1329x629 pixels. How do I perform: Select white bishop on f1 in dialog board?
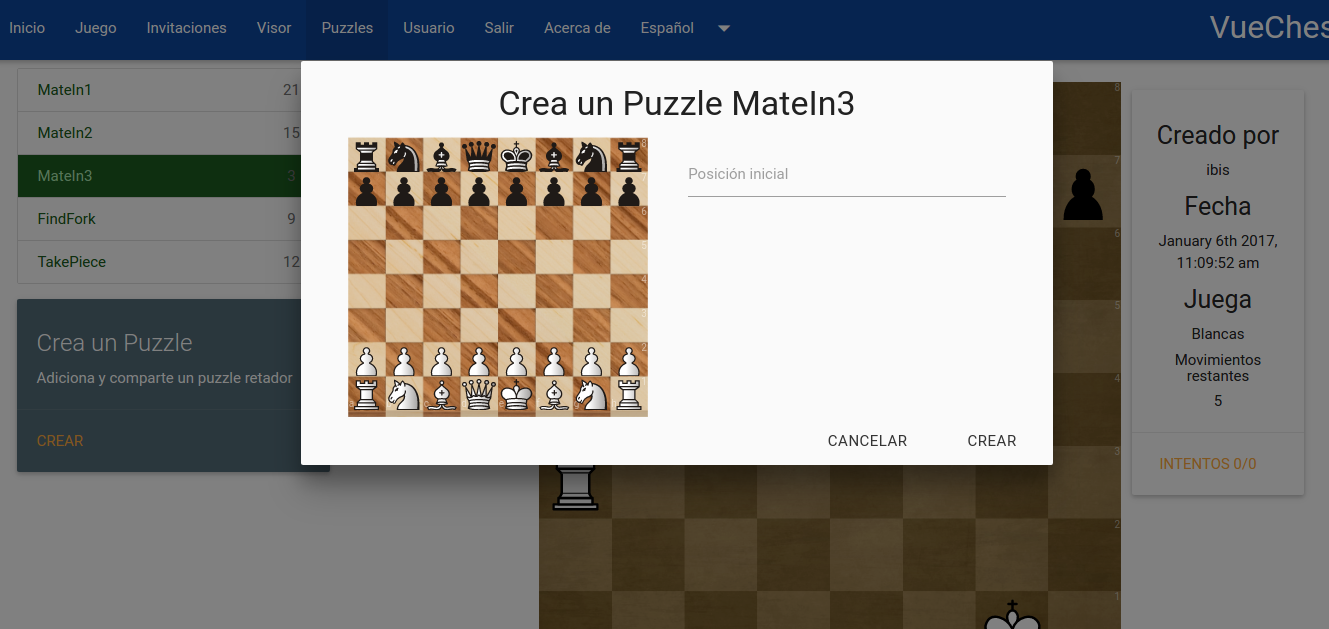554,395
